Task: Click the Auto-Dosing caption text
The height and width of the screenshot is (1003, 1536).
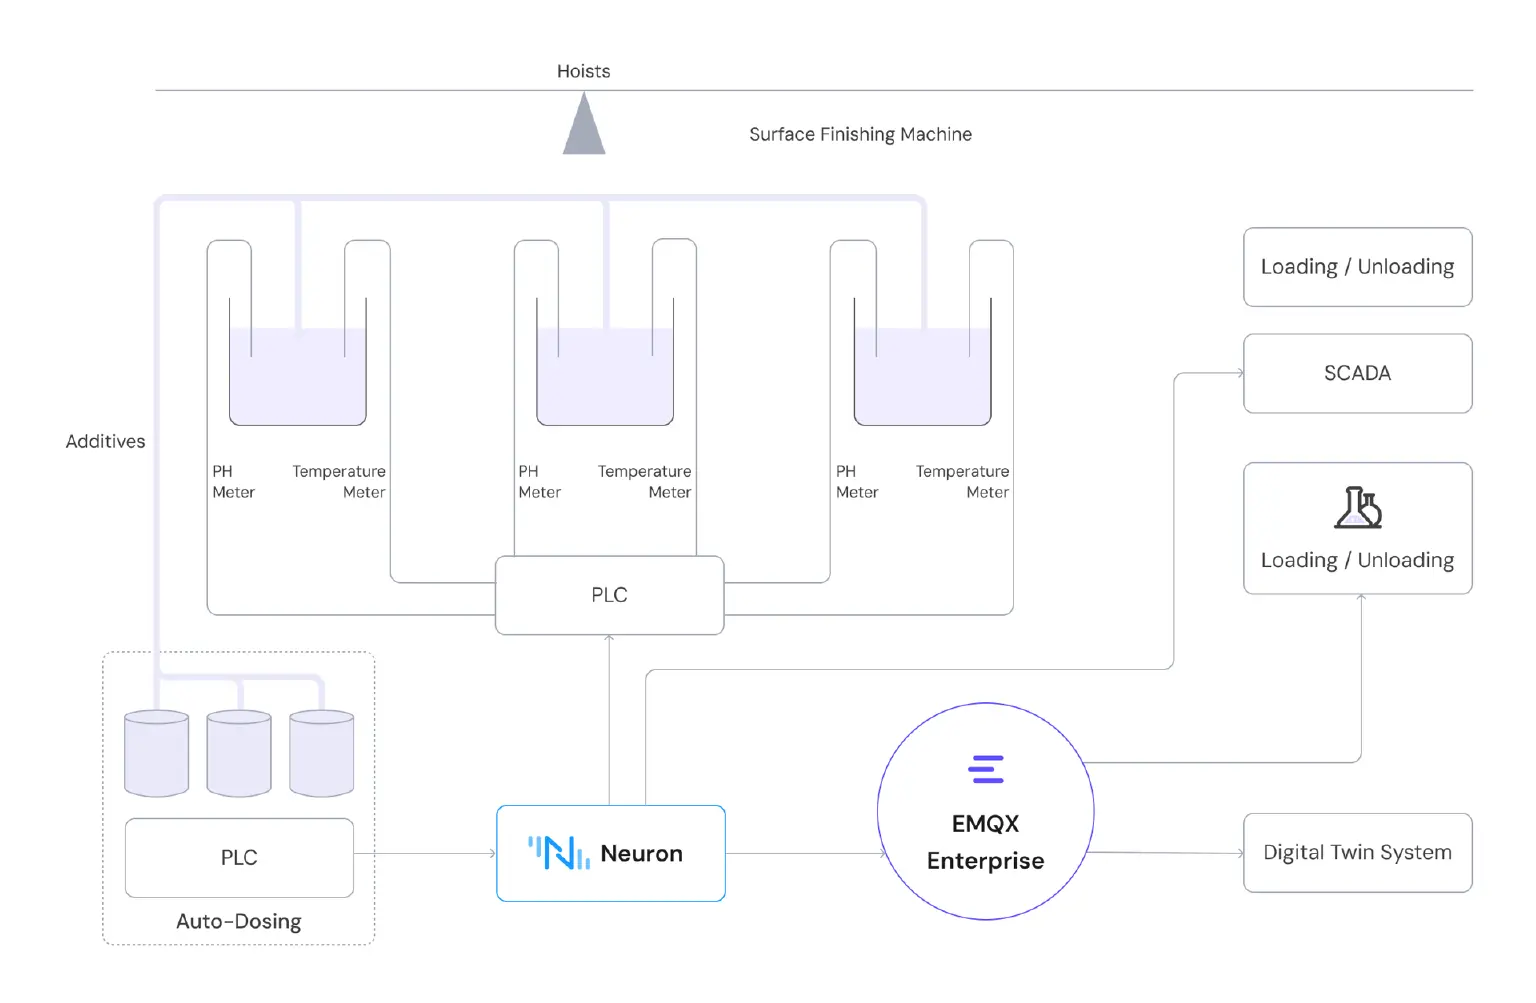Action: 239,921
